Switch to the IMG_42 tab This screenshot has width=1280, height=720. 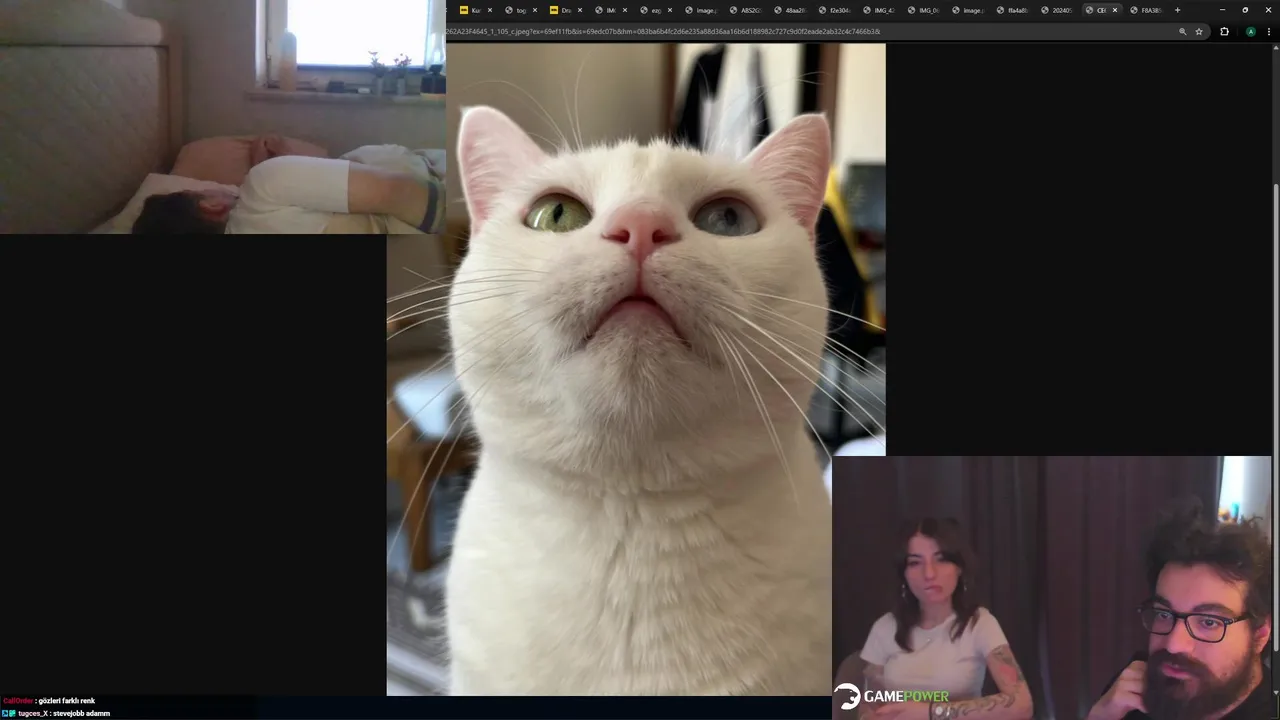pyautogui.click(x=879, y=10)
